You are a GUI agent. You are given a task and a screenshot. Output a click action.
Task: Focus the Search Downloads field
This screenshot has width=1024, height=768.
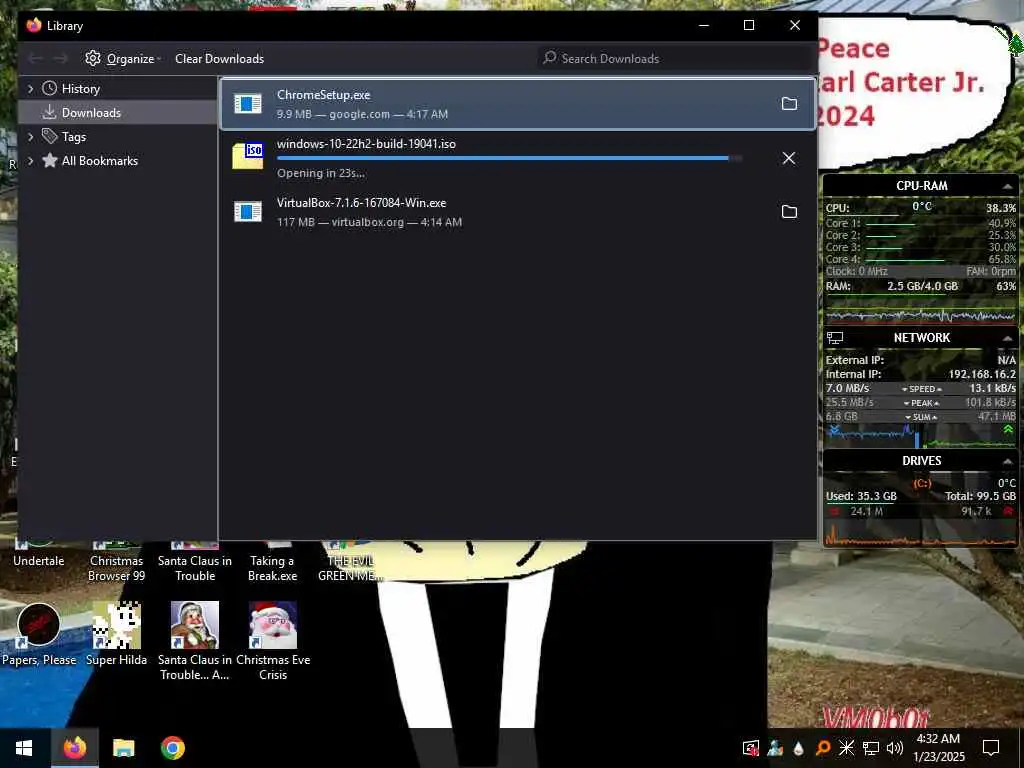pos(675,59)
